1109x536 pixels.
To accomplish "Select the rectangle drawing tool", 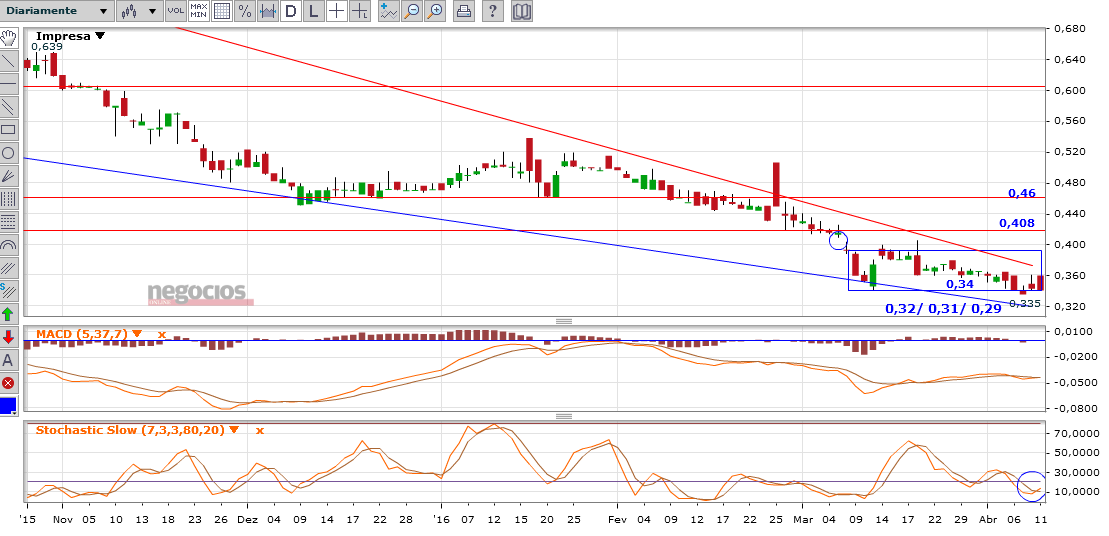I will tap(8, 129).
